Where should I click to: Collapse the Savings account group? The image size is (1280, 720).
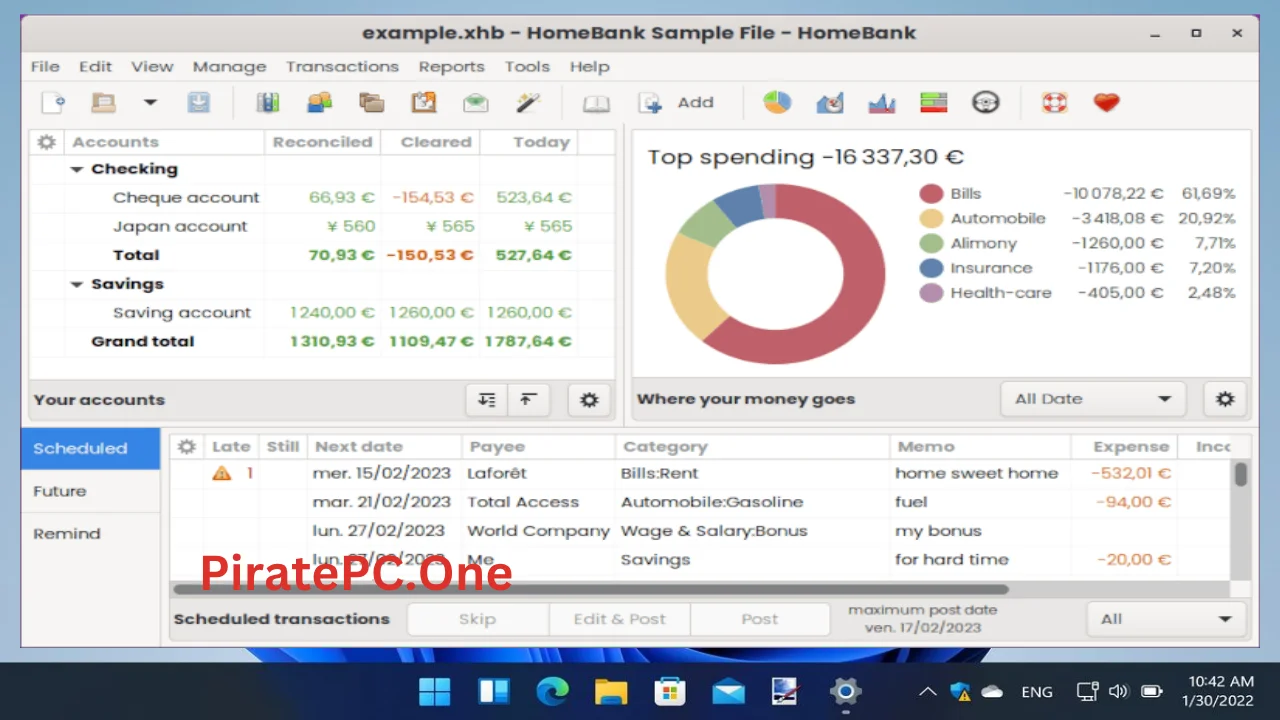coord(77,285)
